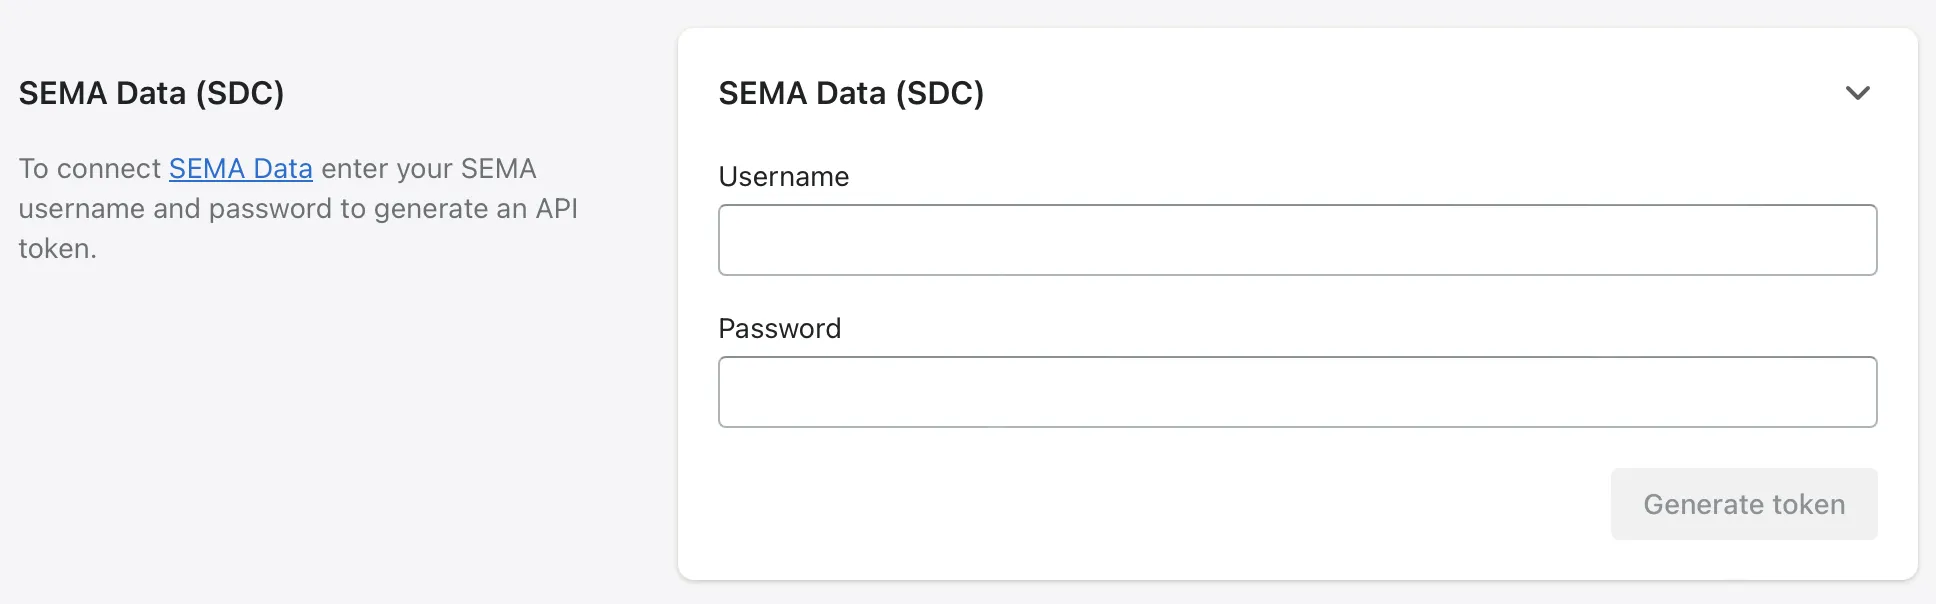Place cursor in the empty Username box

1297,240
